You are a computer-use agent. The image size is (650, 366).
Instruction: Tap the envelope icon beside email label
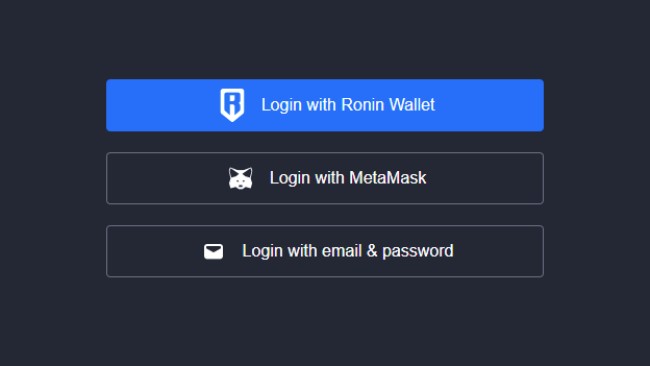click(213, 251)
